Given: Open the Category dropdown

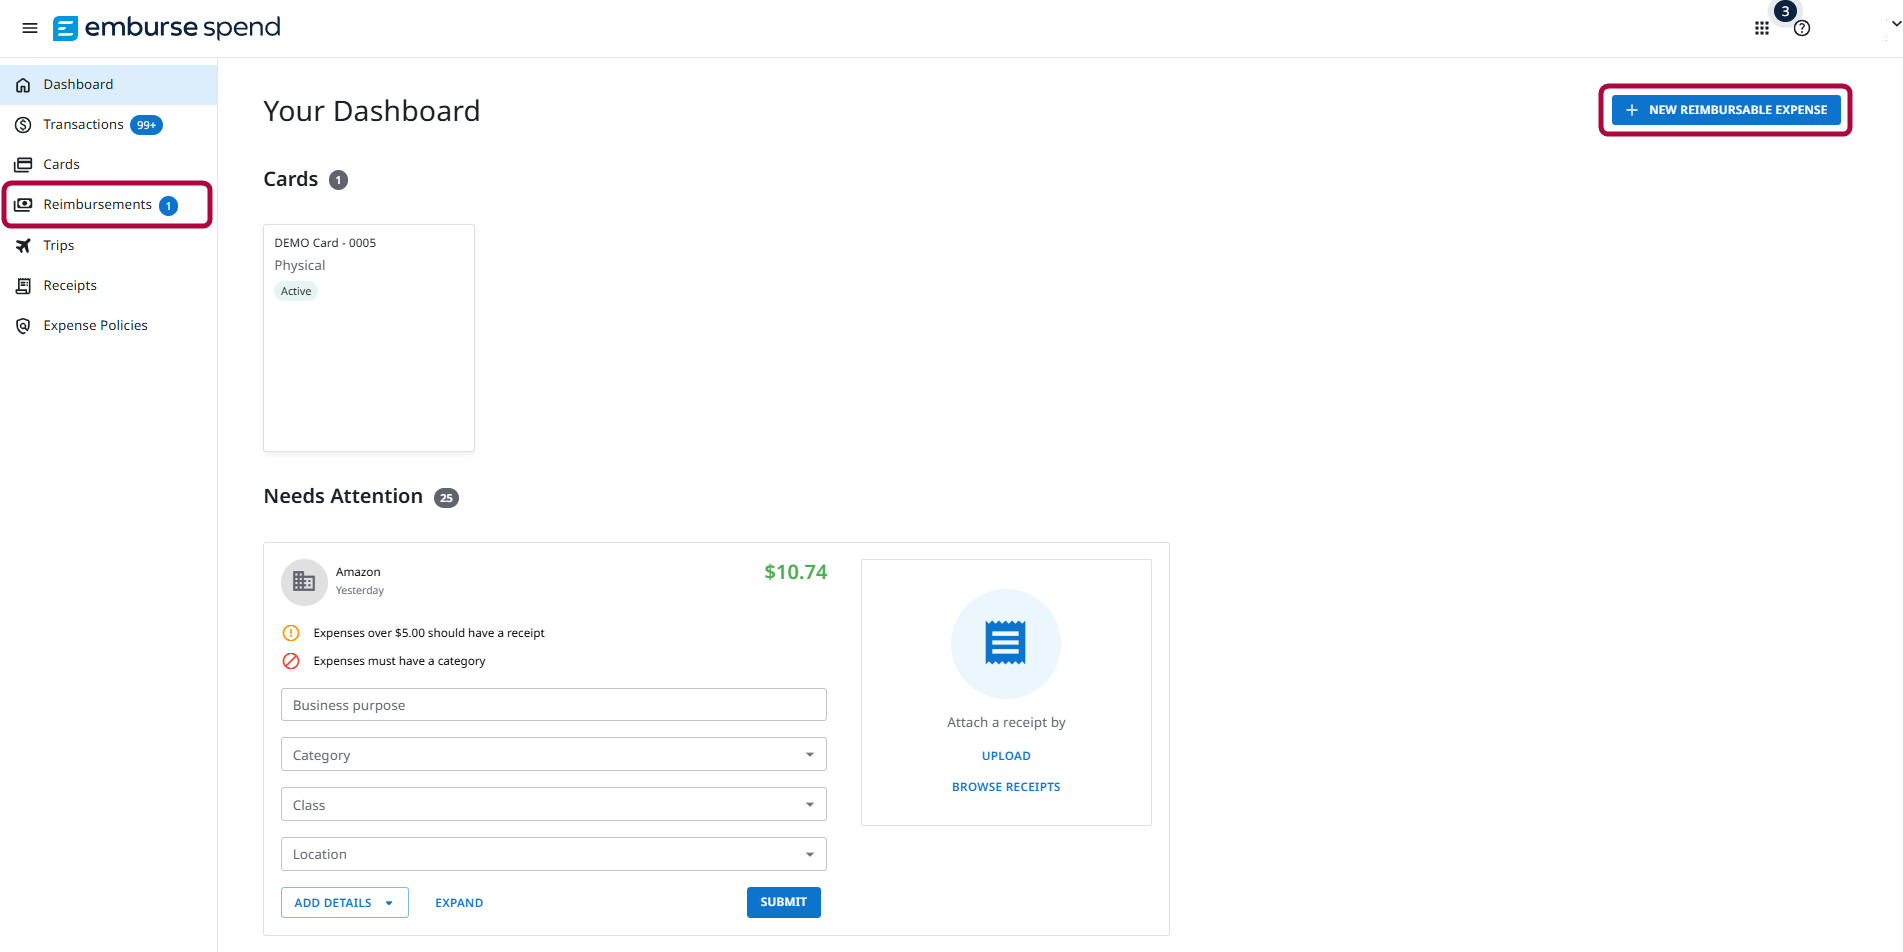Looking at the screenshot, I should [x=554, y=755].
